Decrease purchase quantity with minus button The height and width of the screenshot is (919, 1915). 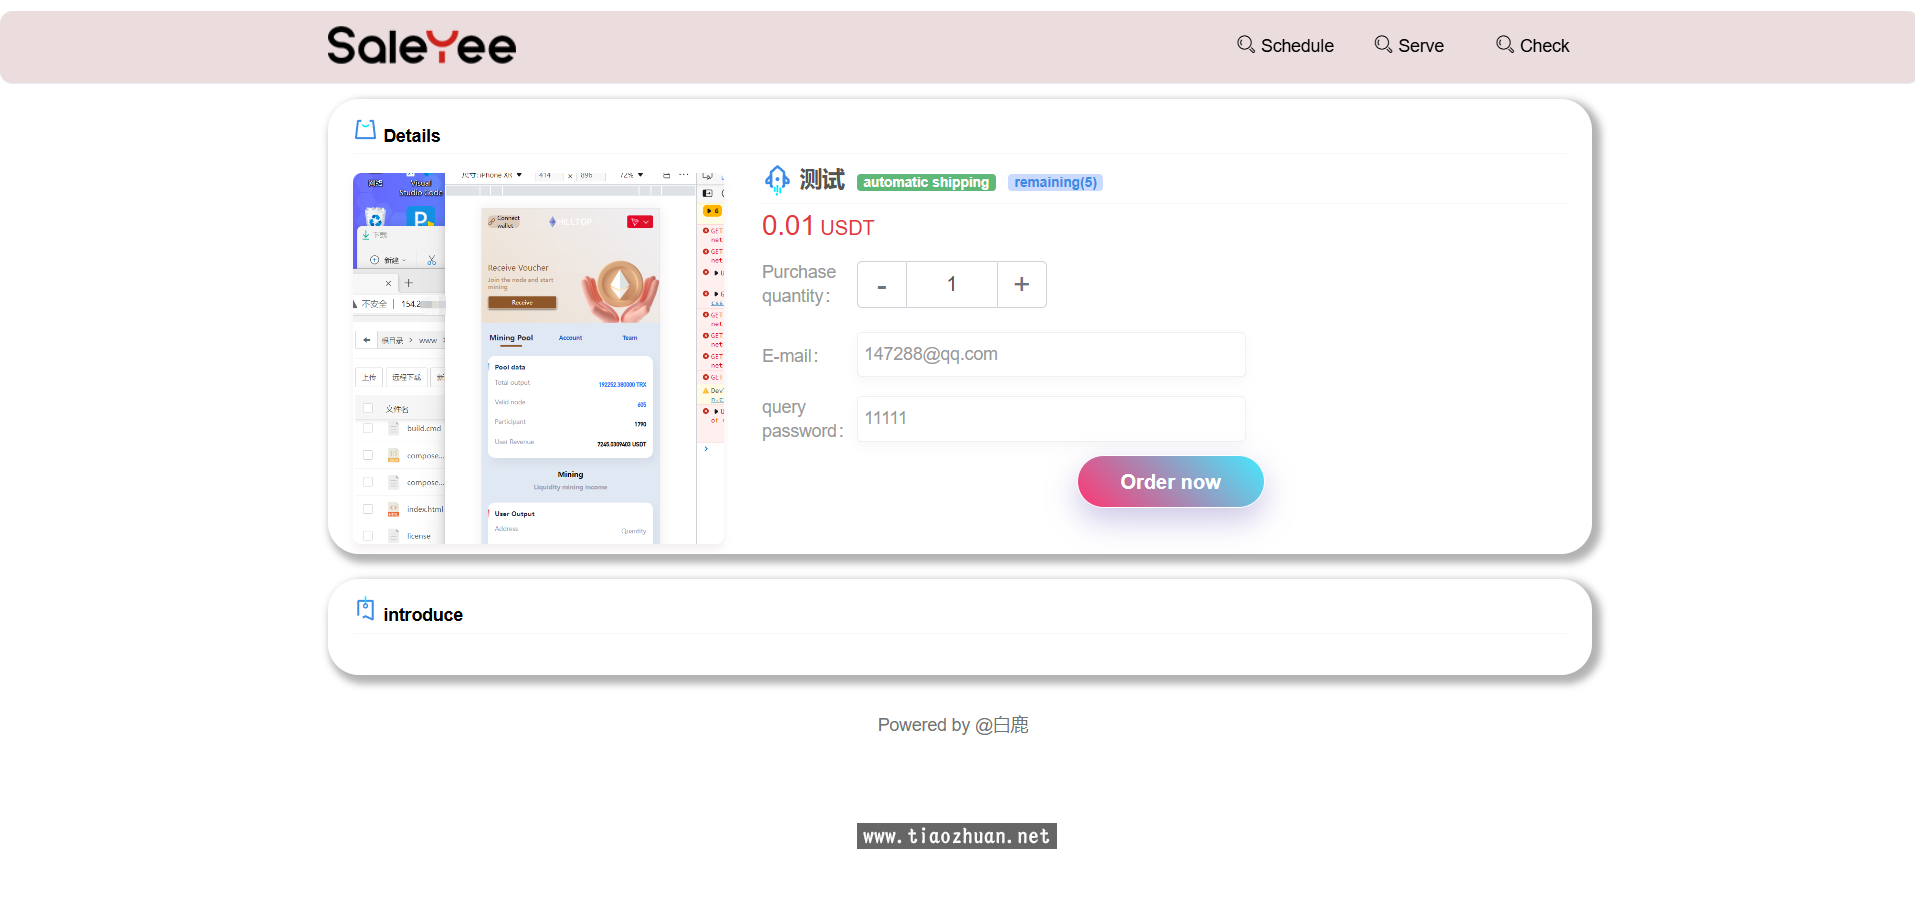pos(882,285)
